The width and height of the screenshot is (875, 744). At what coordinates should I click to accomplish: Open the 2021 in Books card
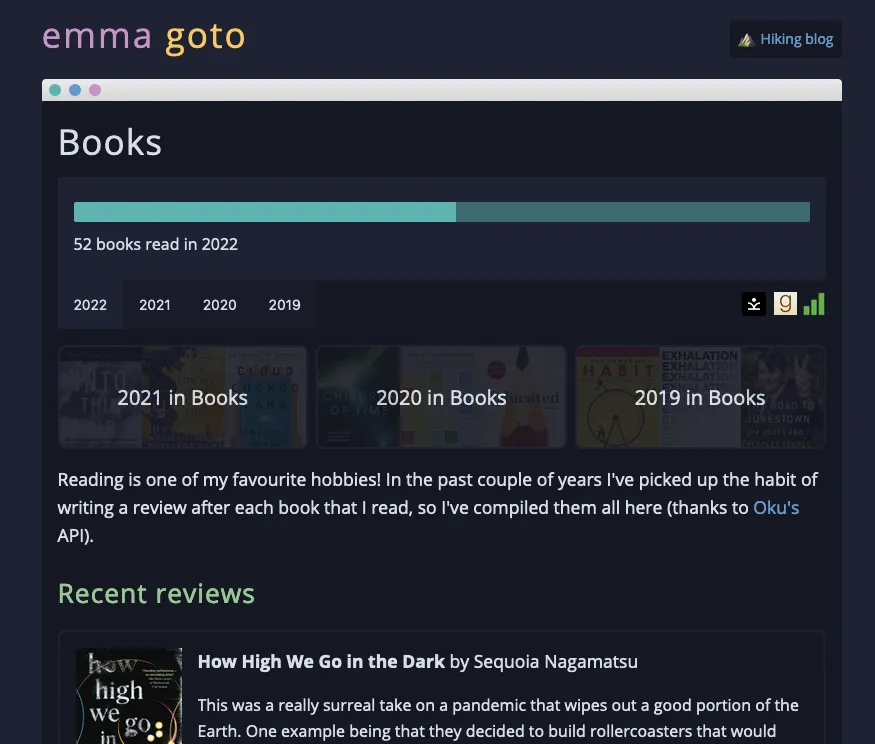pos(182,397)
